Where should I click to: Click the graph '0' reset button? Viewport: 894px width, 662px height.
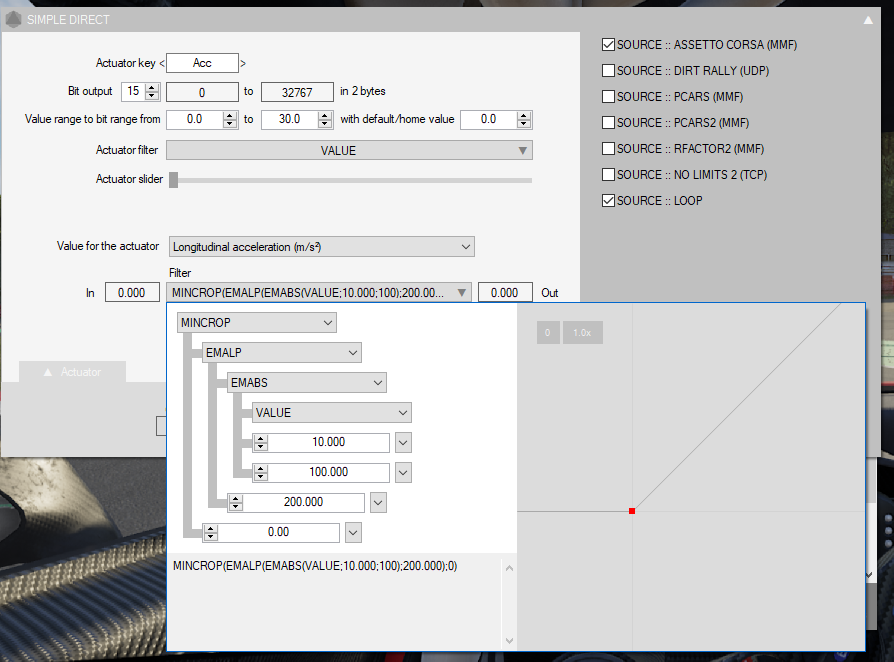(x=548, y=332)
